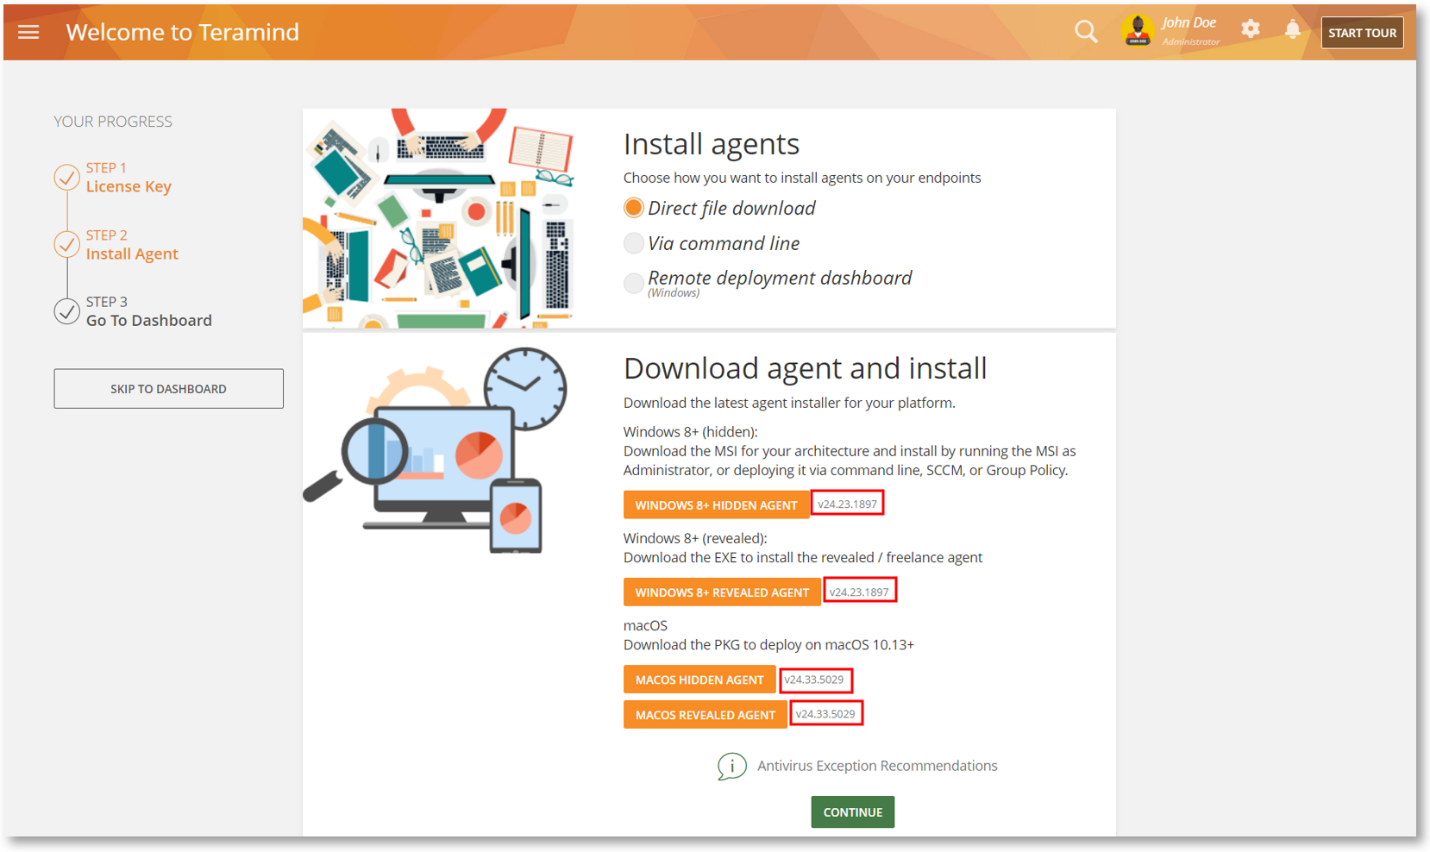Viewport: 1430px width, 852px height.
Task: Select Direct file download option
Action: 633,208
